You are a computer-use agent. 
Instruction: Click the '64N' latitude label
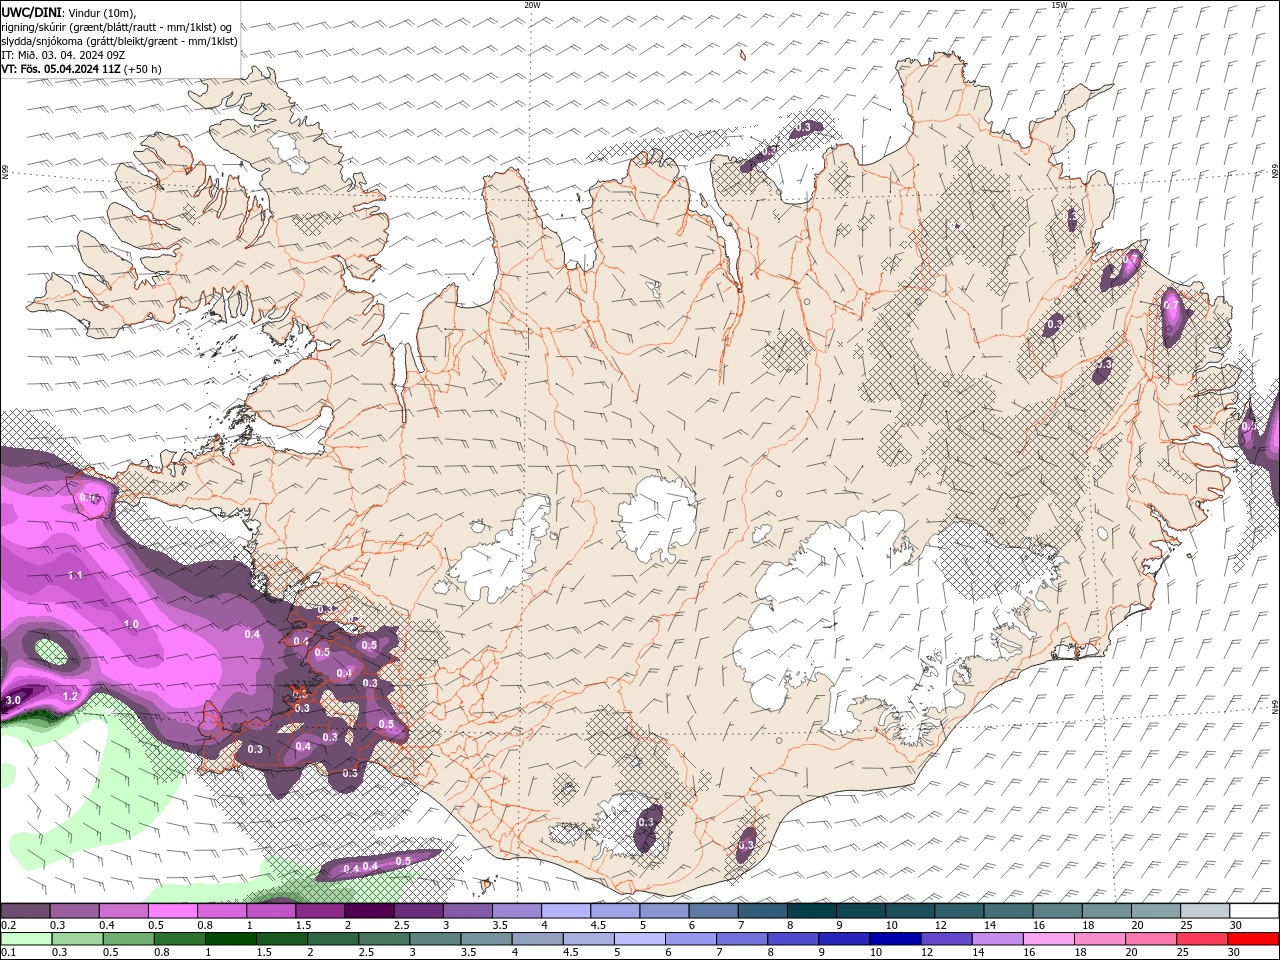coord(1275,706)
